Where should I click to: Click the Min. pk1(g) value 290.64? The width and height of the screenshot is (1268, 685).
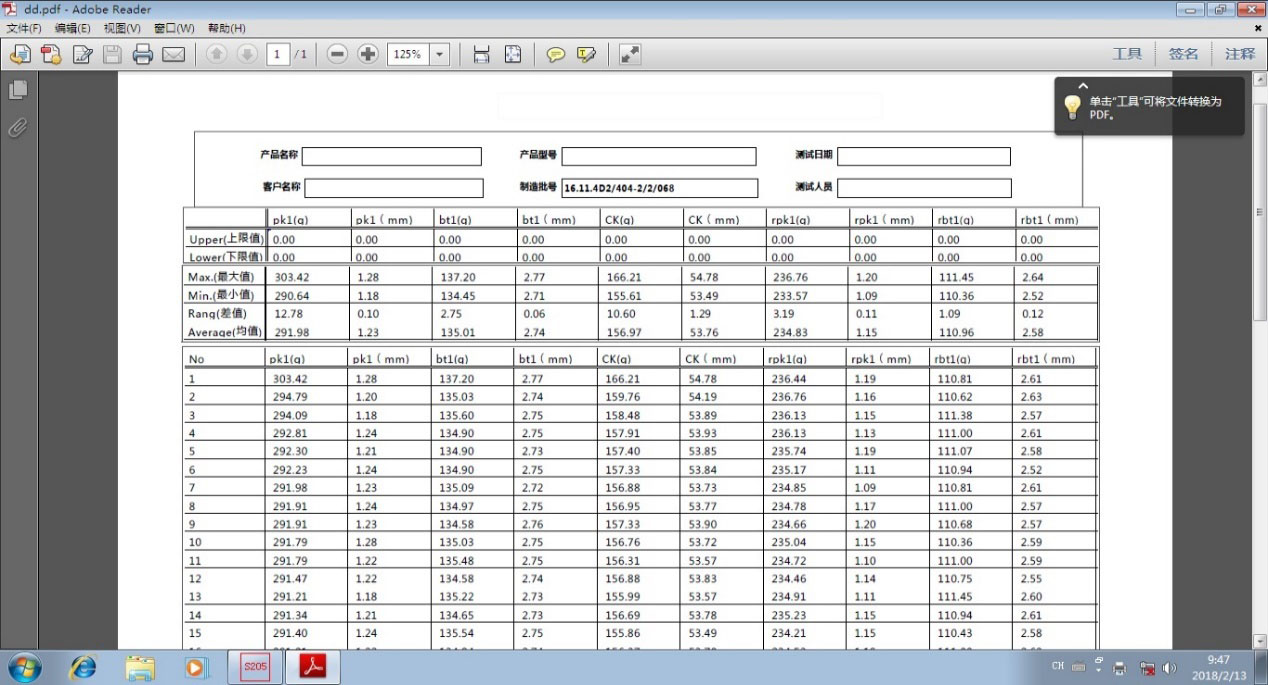click(291, 296)
